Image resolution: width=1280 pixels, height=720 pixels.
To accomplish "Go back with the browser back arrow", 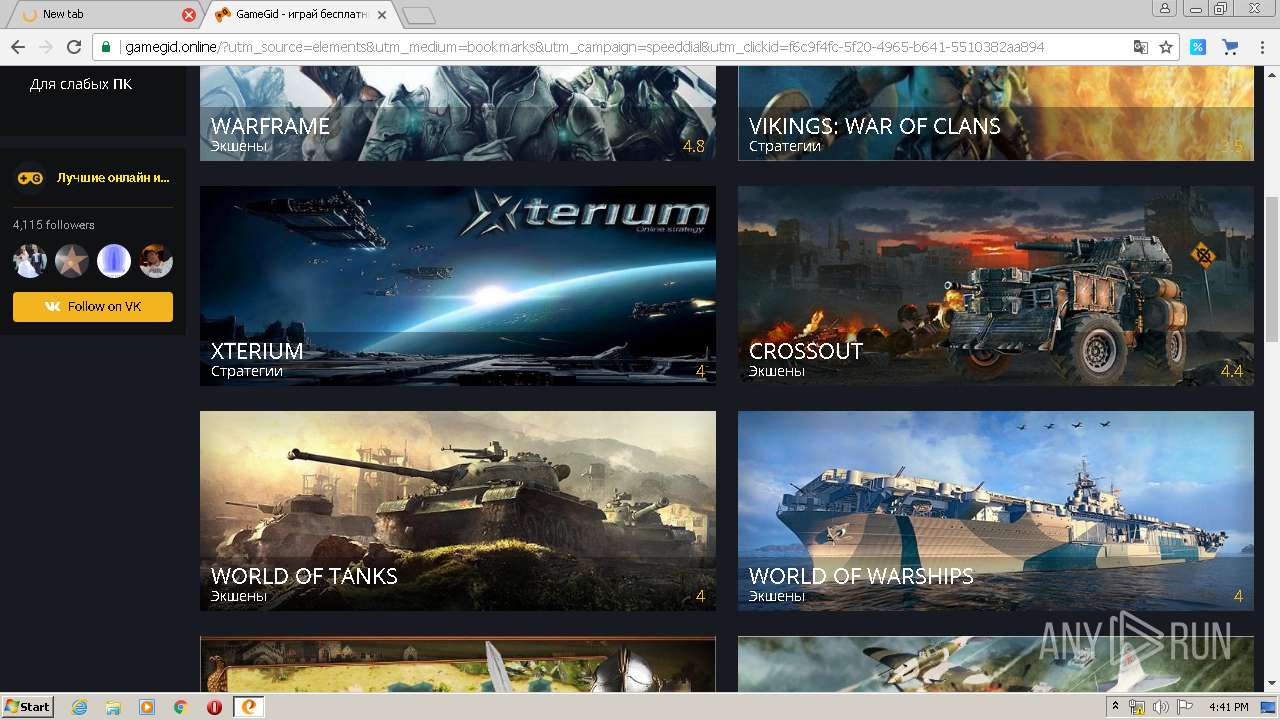I will coord(18,47).
